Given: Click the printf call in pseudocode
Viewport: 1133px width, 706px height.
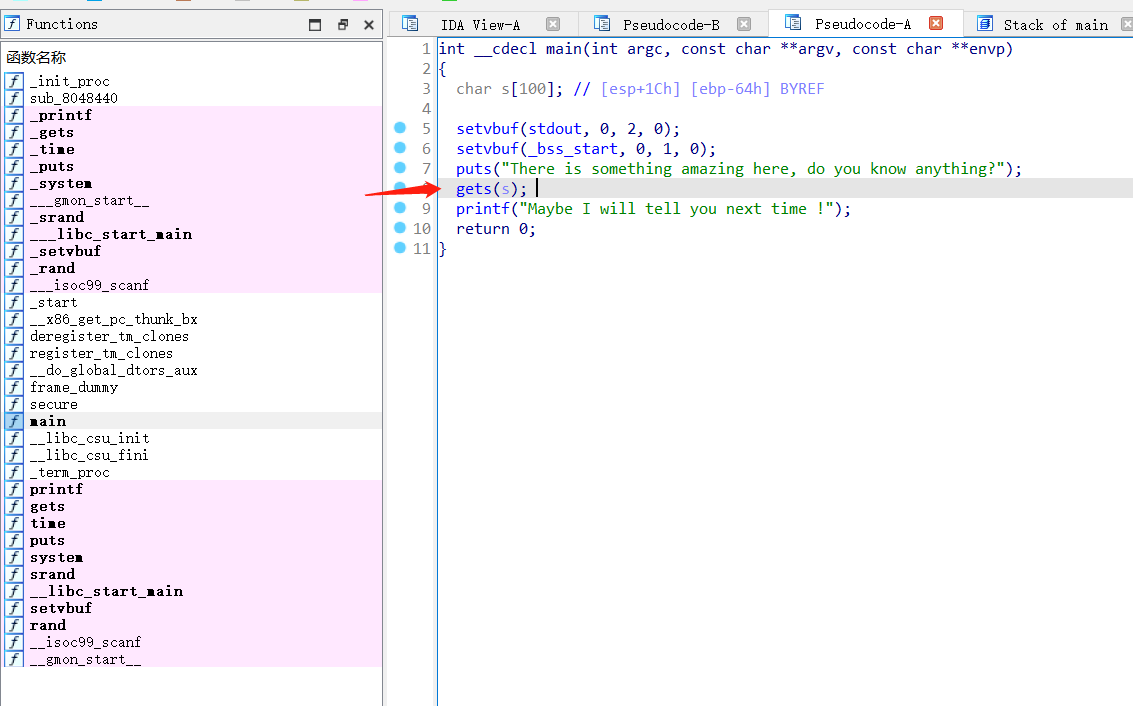Looking at the screenshot, I should pyautogui.click(x=653, y=209).
